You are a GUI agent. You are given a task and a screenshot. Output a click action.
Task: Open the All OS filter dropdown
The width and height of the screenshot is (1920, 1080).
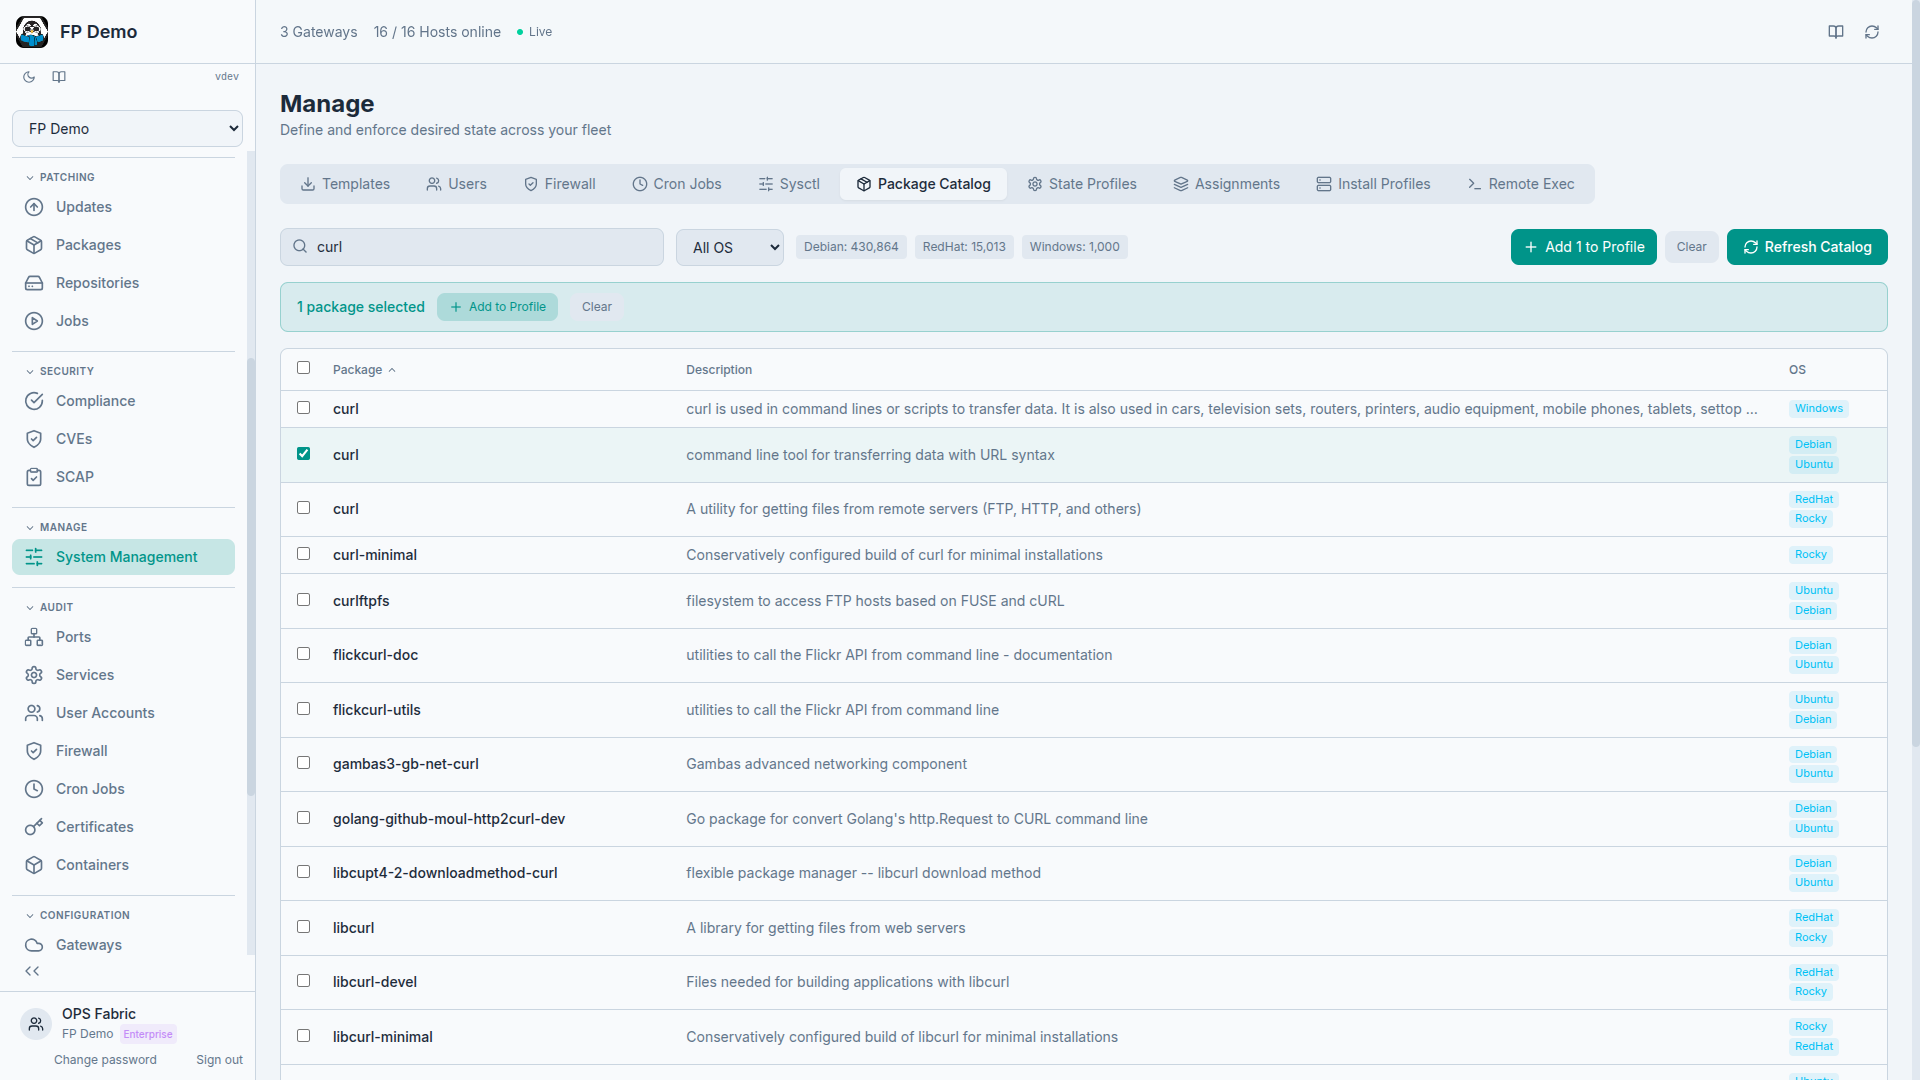coord(729,247)
